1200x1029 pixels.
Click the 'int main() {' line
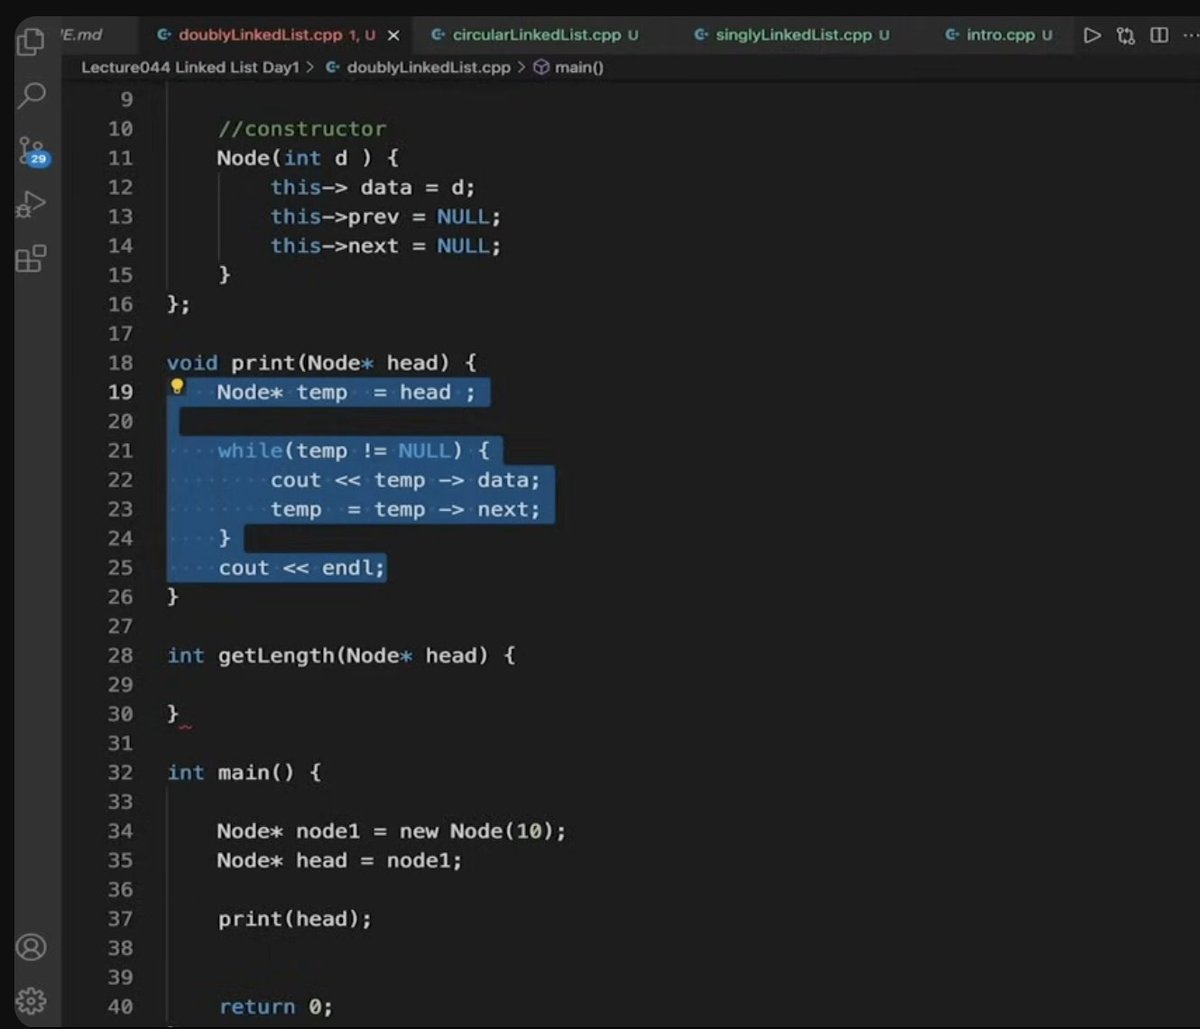pyautogui.click(x=244, y=772)
